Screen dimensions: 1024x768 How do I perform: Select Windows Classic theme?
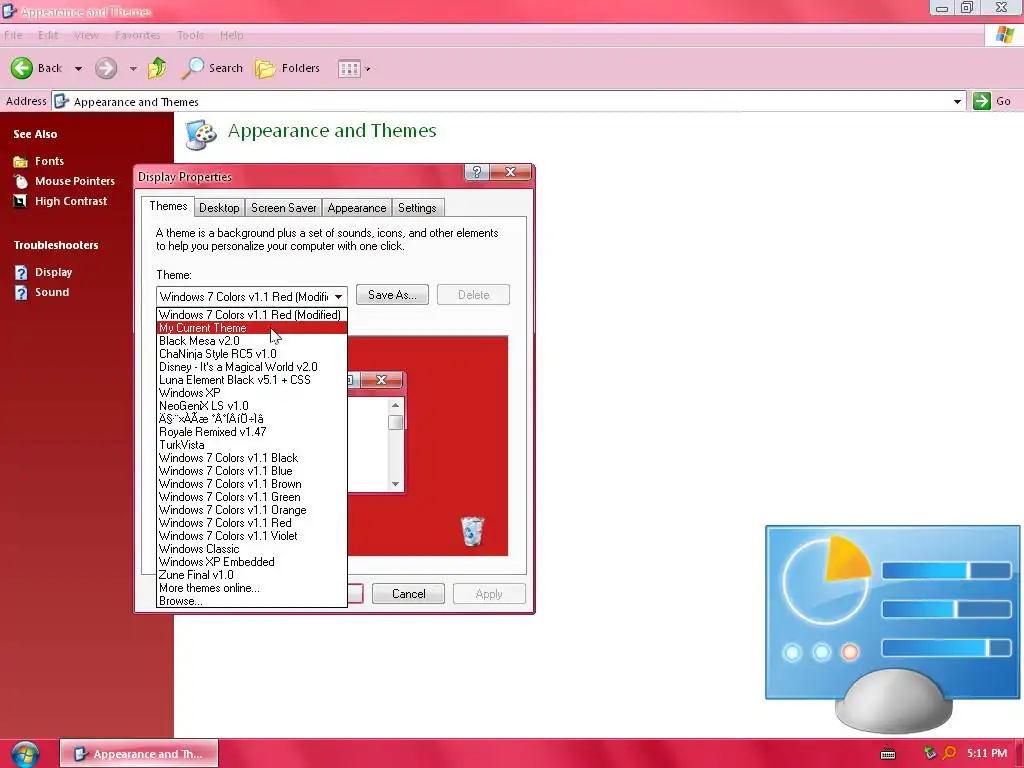click(252, 549)
